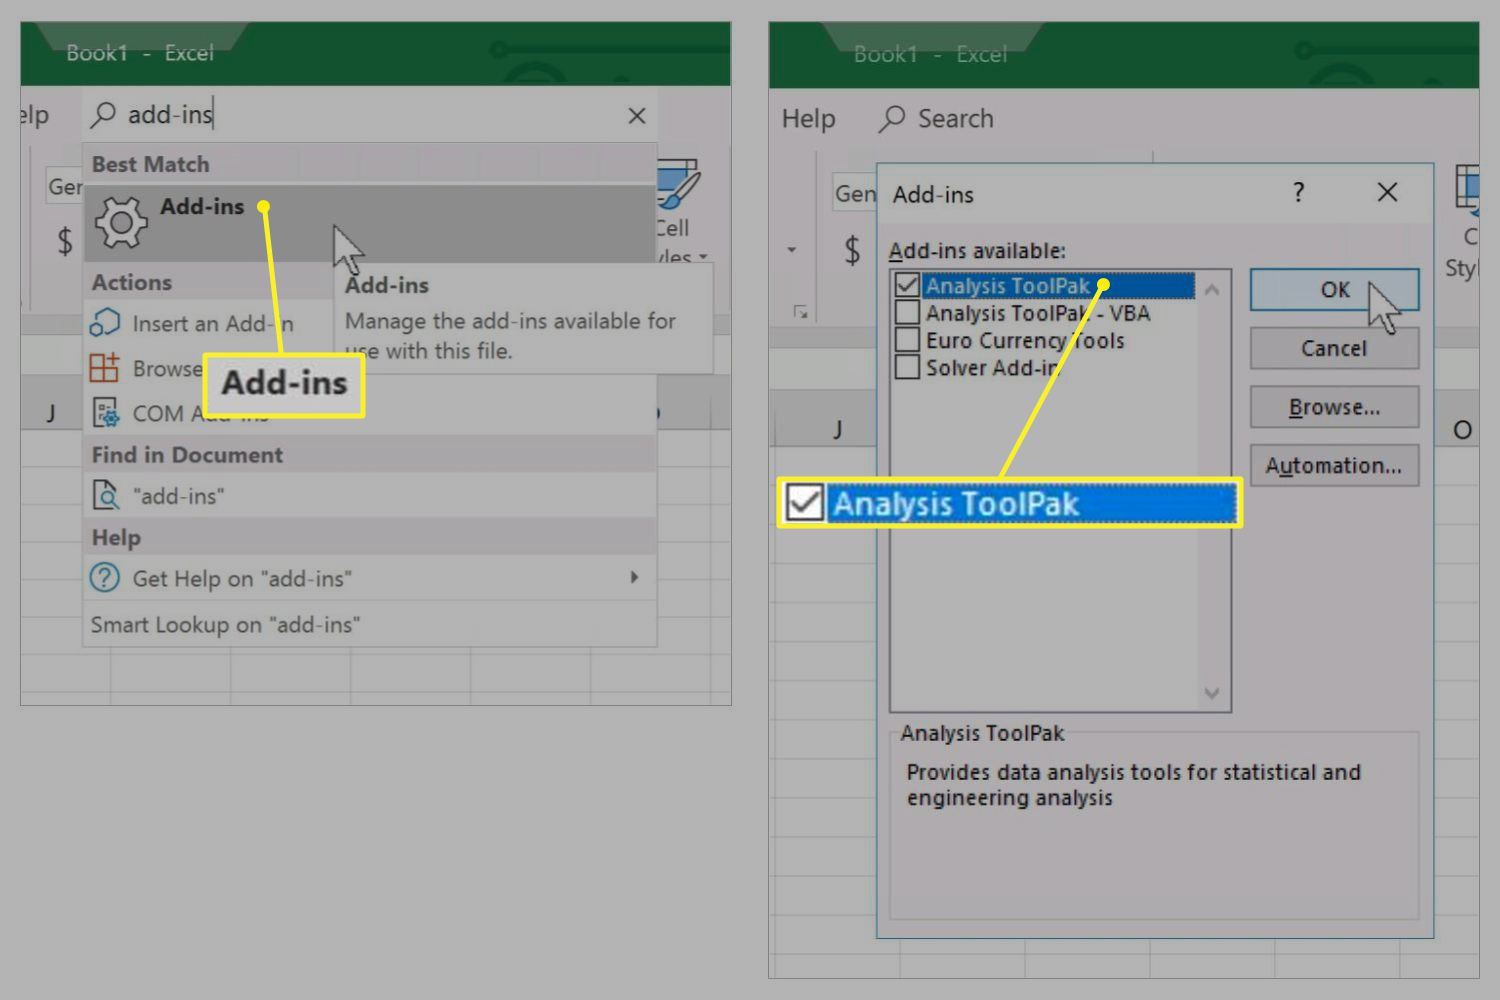The height and width of the screenshot is (1000, 1500).
Task: Click the add-ins search input field
Action: (x=370, y=115)
